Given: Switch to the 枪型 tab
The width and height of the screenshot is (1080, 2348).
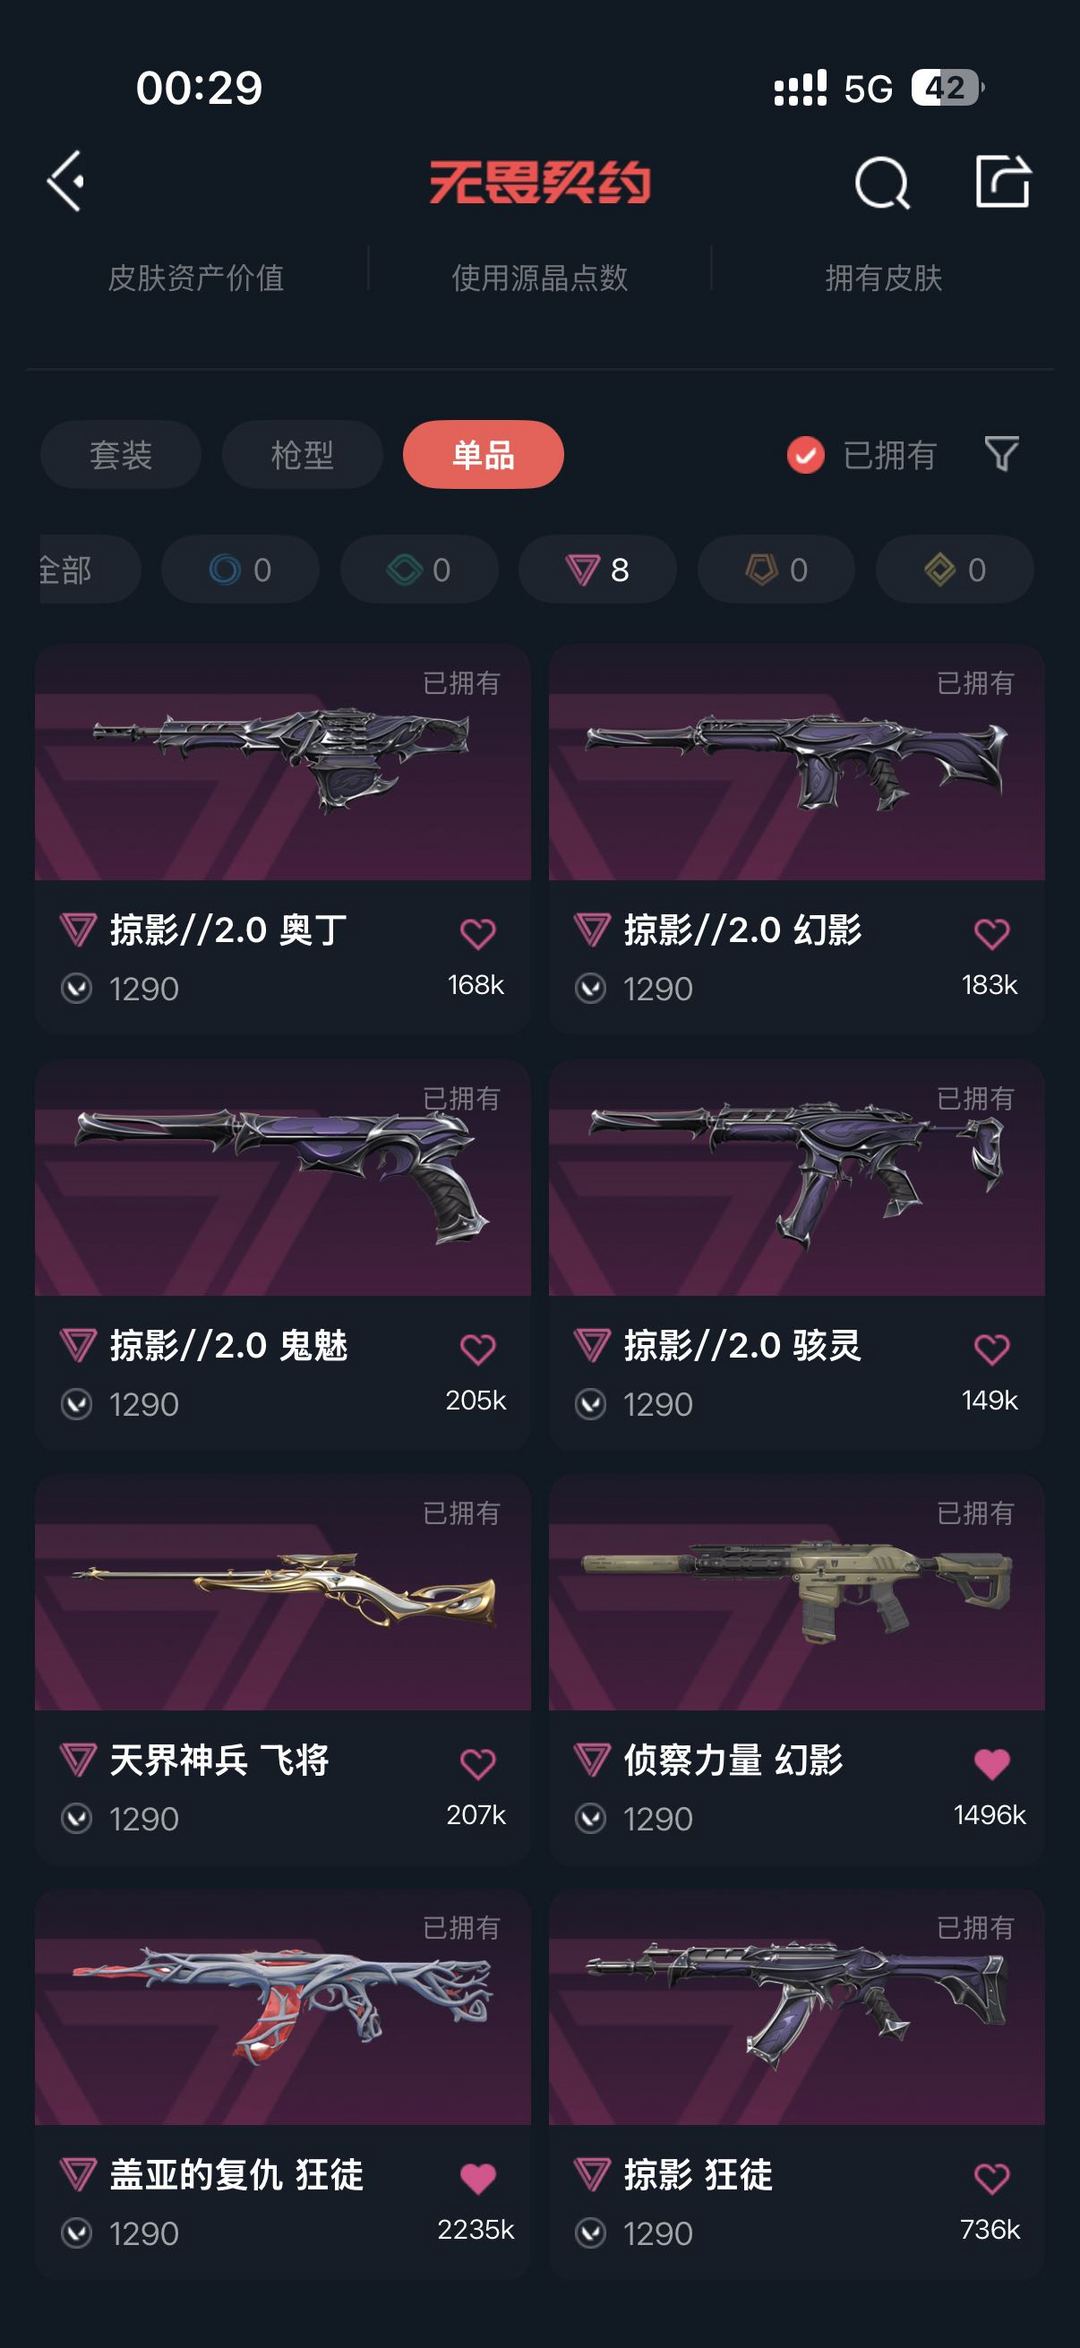Looking at the screenshot, I should point(302,455).
